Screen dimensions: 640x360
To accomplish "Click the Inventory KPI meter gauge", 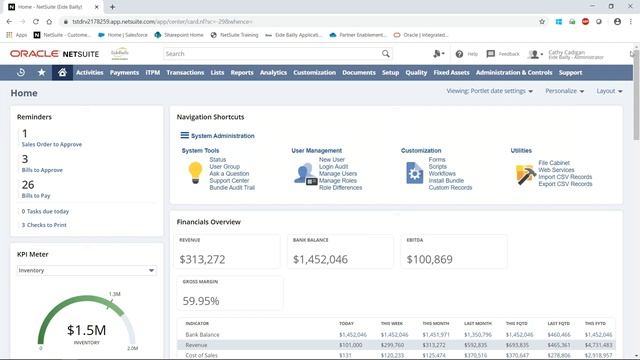I will tap(87, 320).
